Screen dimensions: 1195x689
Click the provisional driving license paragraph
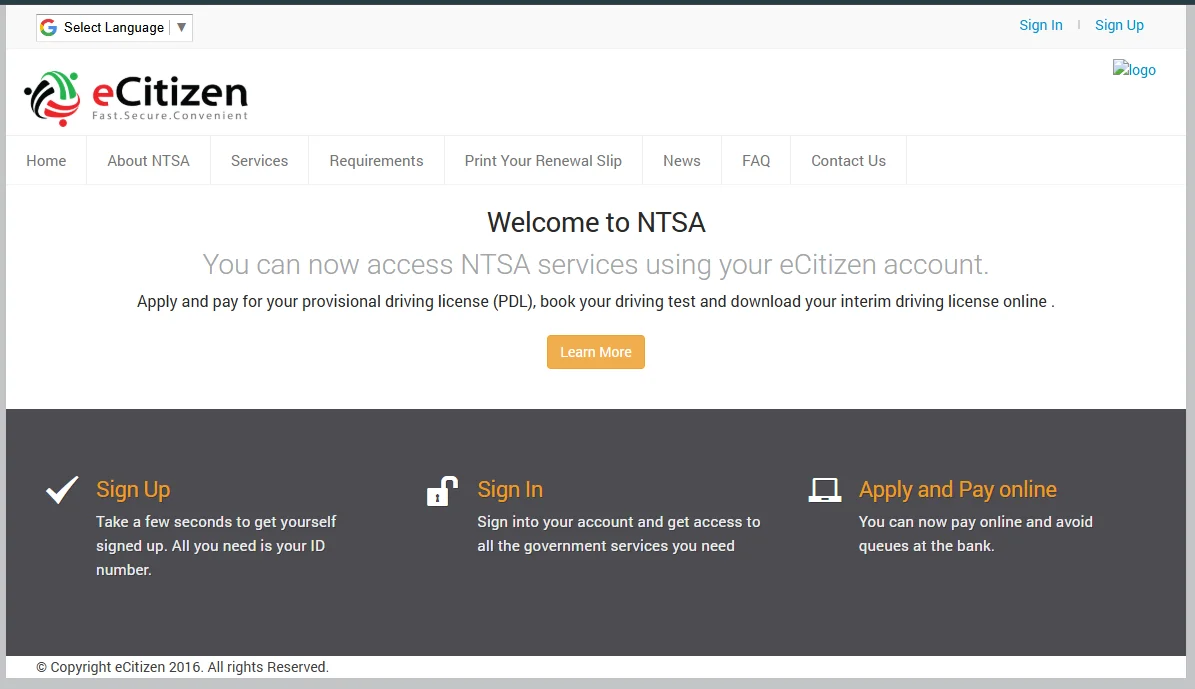tap(596, 302)
